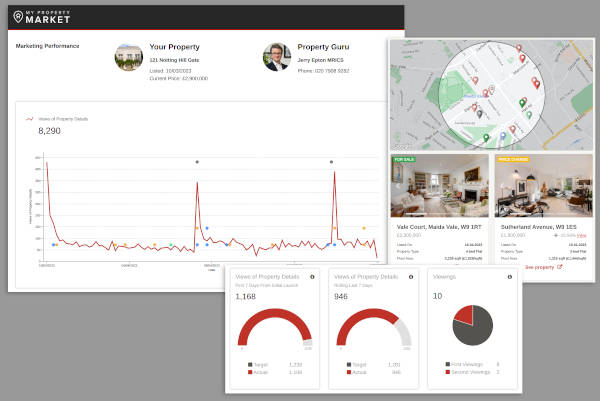Screen dimensions: 600x401
Task: Click dark marker above the middle chart spike
Action: click(x=197, y=162)
